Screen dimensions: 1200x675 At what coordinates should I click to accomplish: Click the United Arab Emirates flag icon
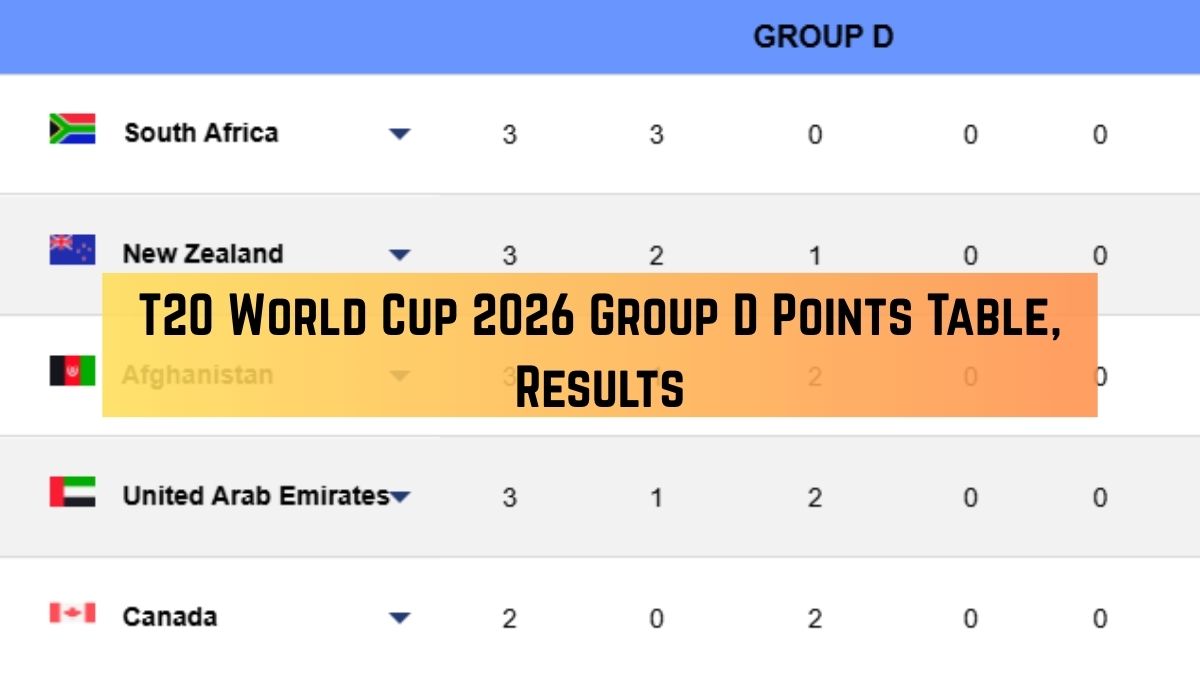(72, 492)
